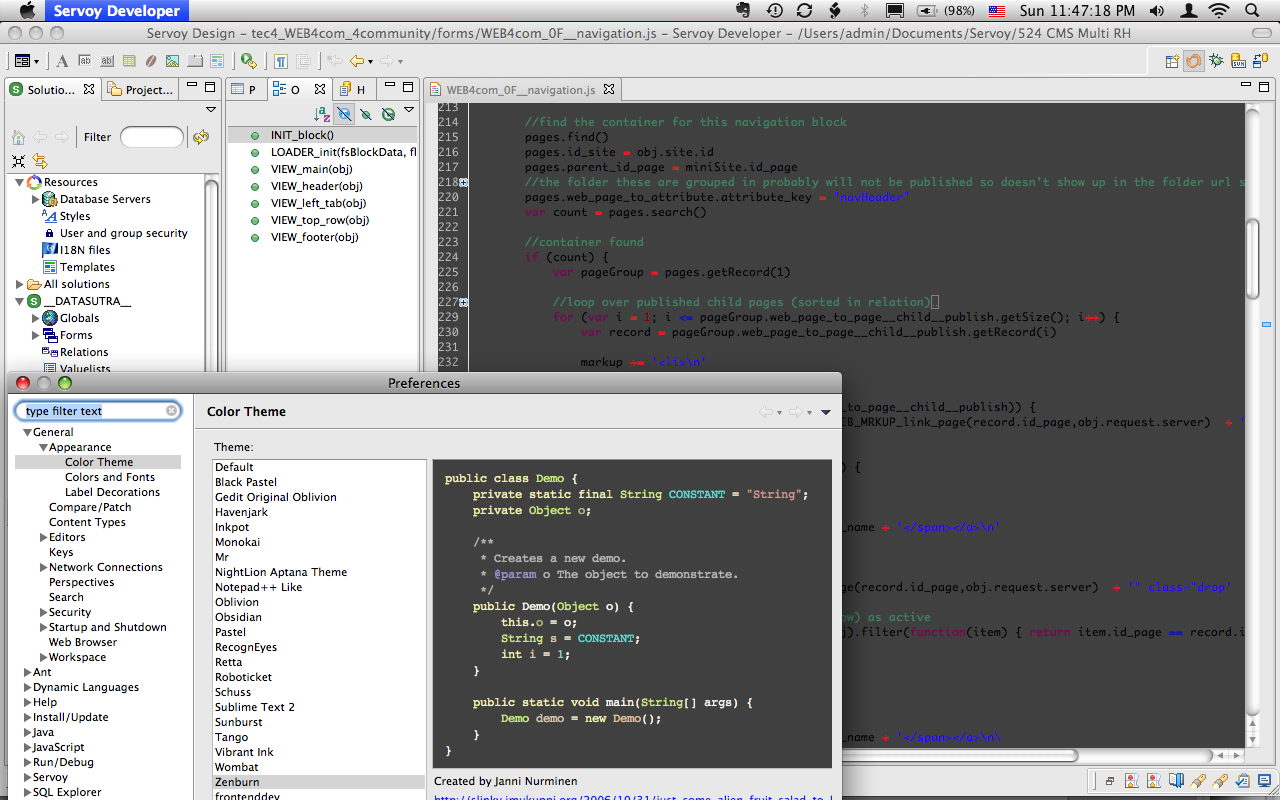Open the Solution Explorer view menu triangle

coord(211,110)
